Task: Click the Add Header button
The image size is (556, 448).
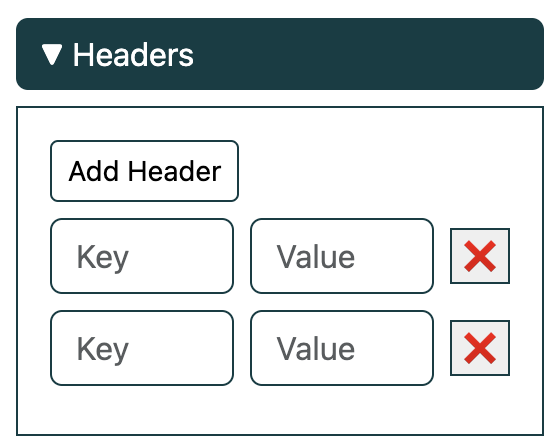Action: click(x=144, y=171)
